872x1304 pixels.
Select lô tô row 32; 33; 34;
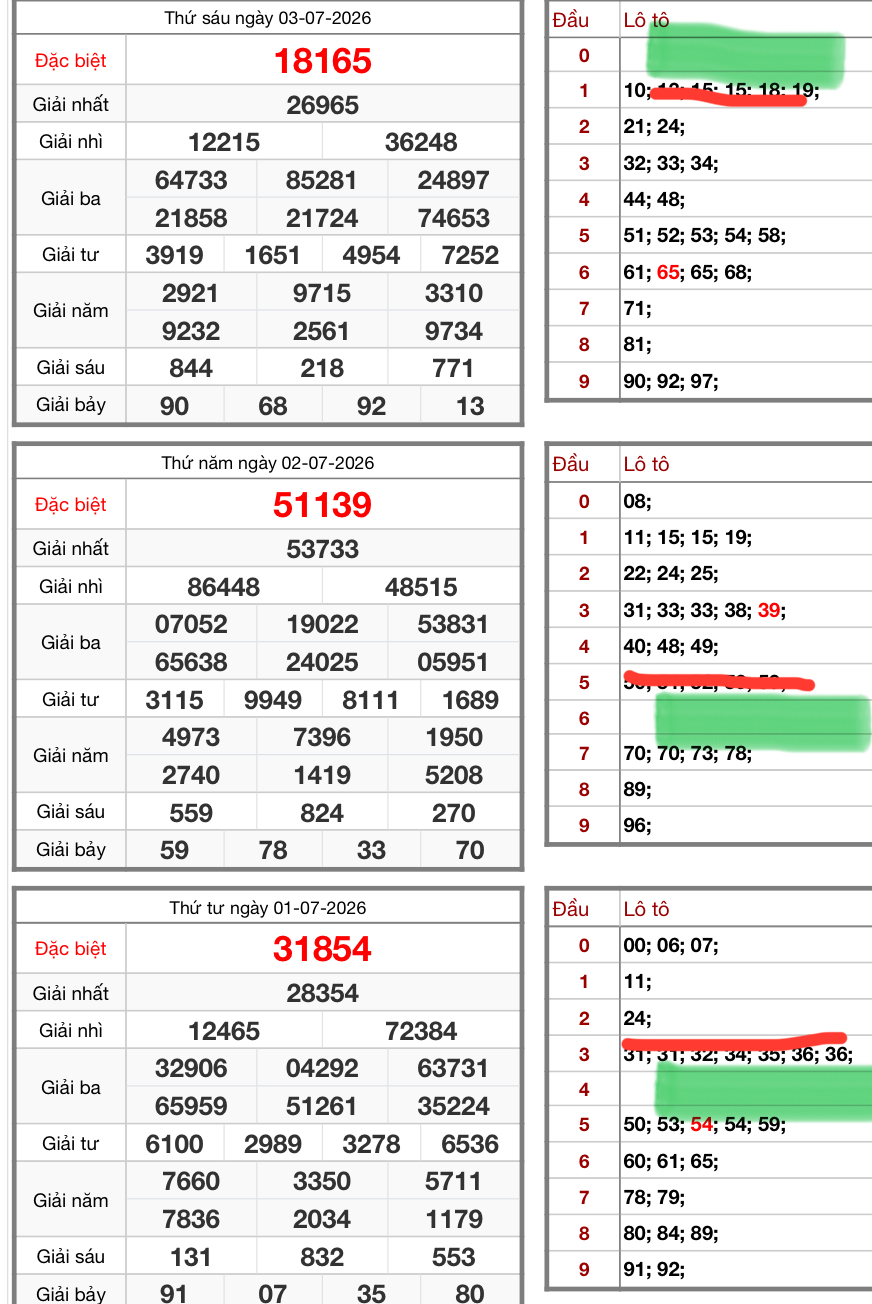670,164
